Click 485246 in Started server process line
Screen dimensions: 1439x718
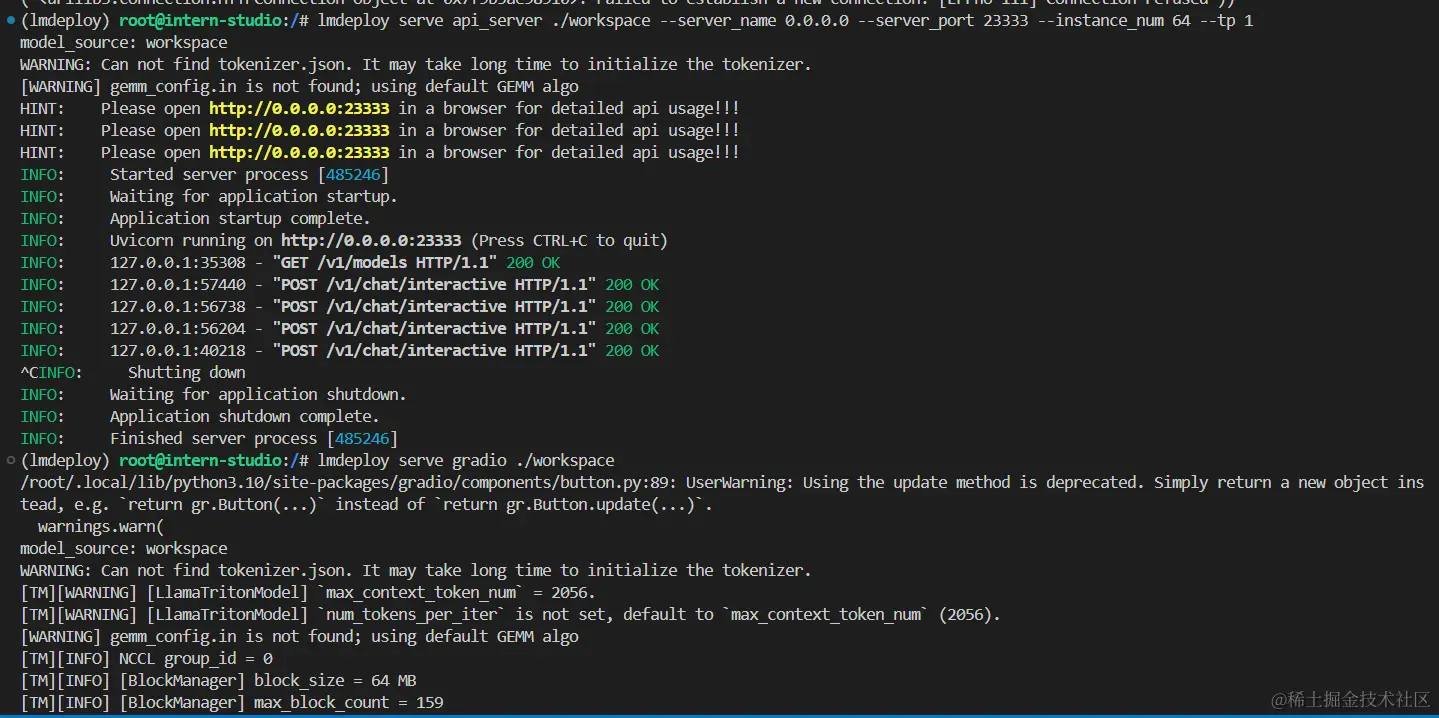352,174
